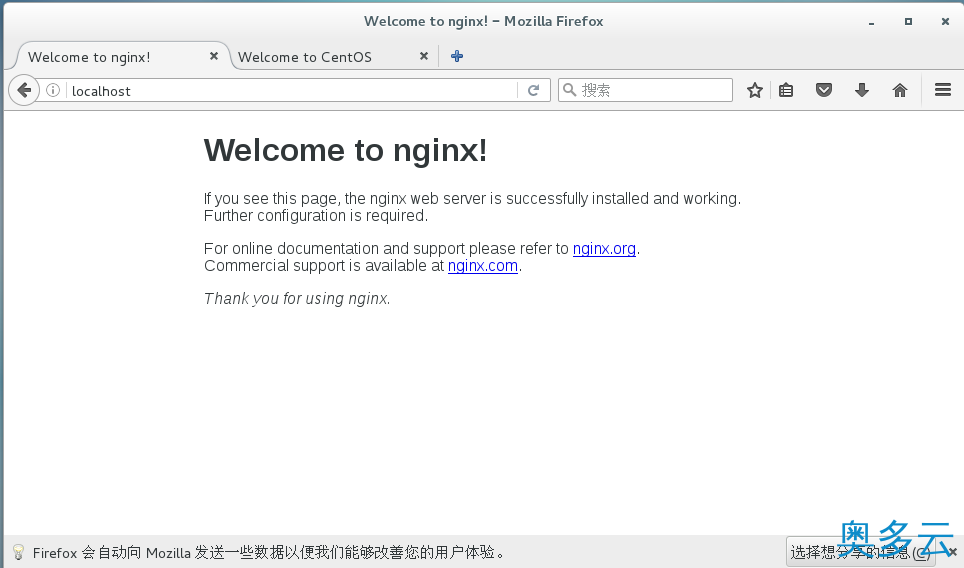964x568 pixels.
Task: Reload the page using the refresh icon
Action: [533, 90]
